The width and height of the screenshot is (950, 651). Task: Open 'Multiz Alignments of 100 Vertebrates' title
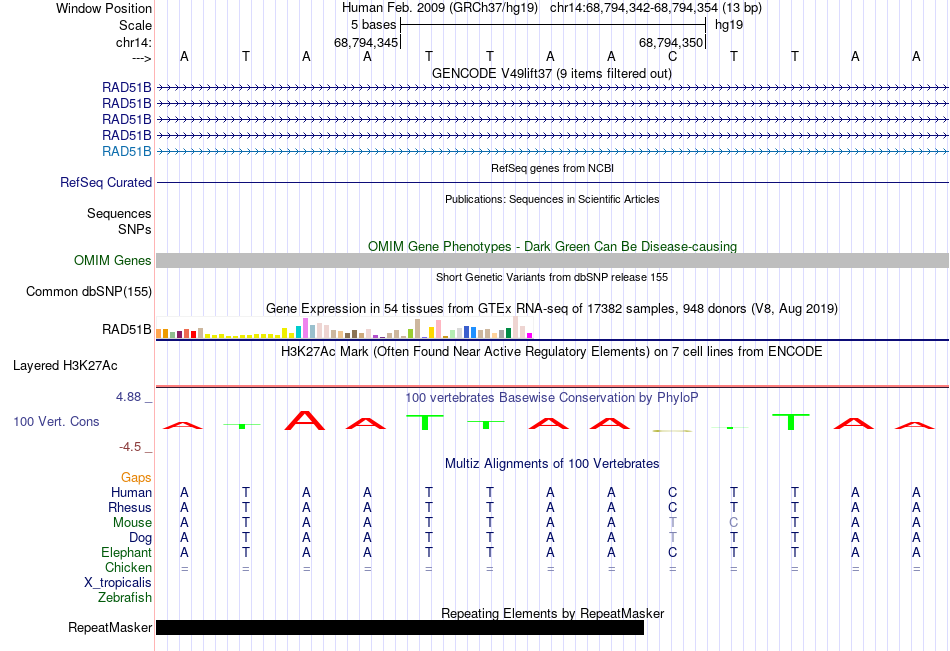[552, 464]
